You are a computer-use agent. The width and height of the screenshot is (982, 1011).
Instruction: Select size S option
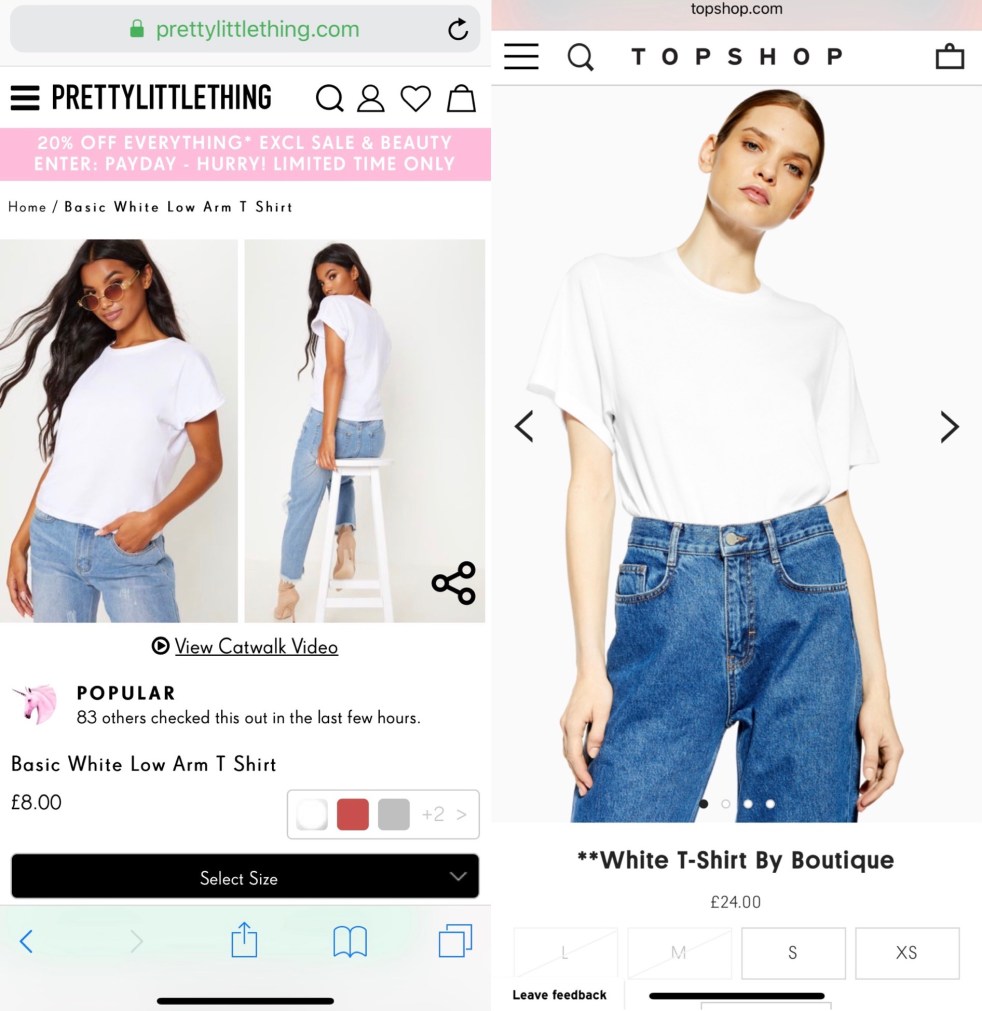793,953
